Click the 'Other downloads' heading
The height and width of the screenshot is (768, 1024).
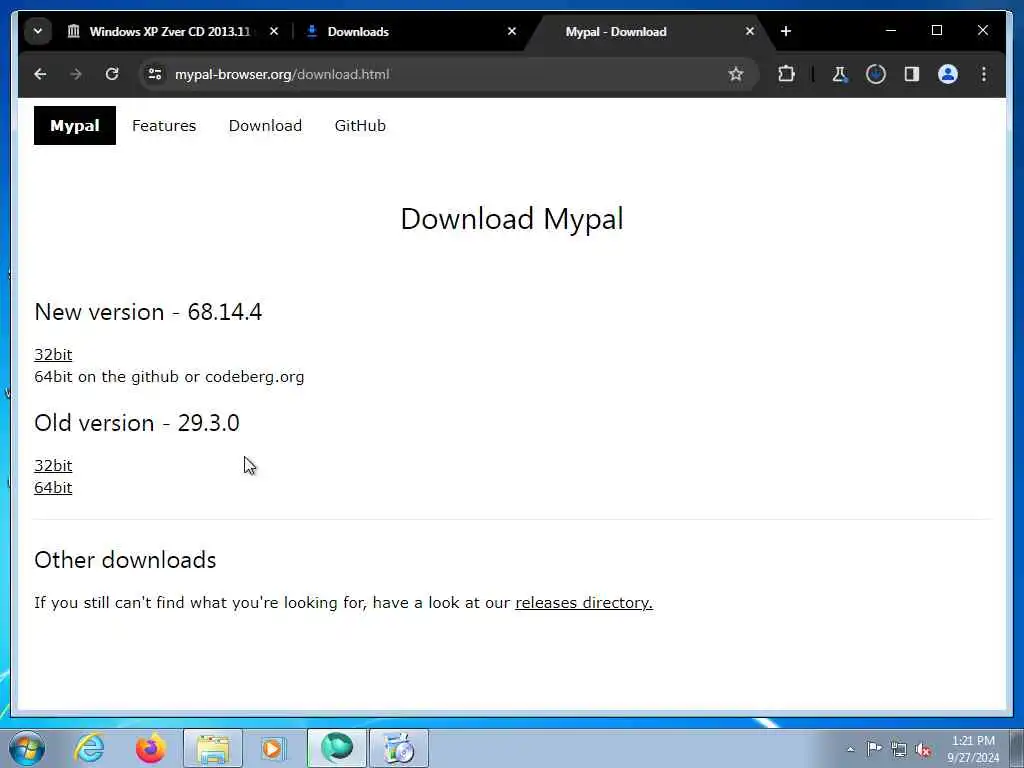coord(125,560)
